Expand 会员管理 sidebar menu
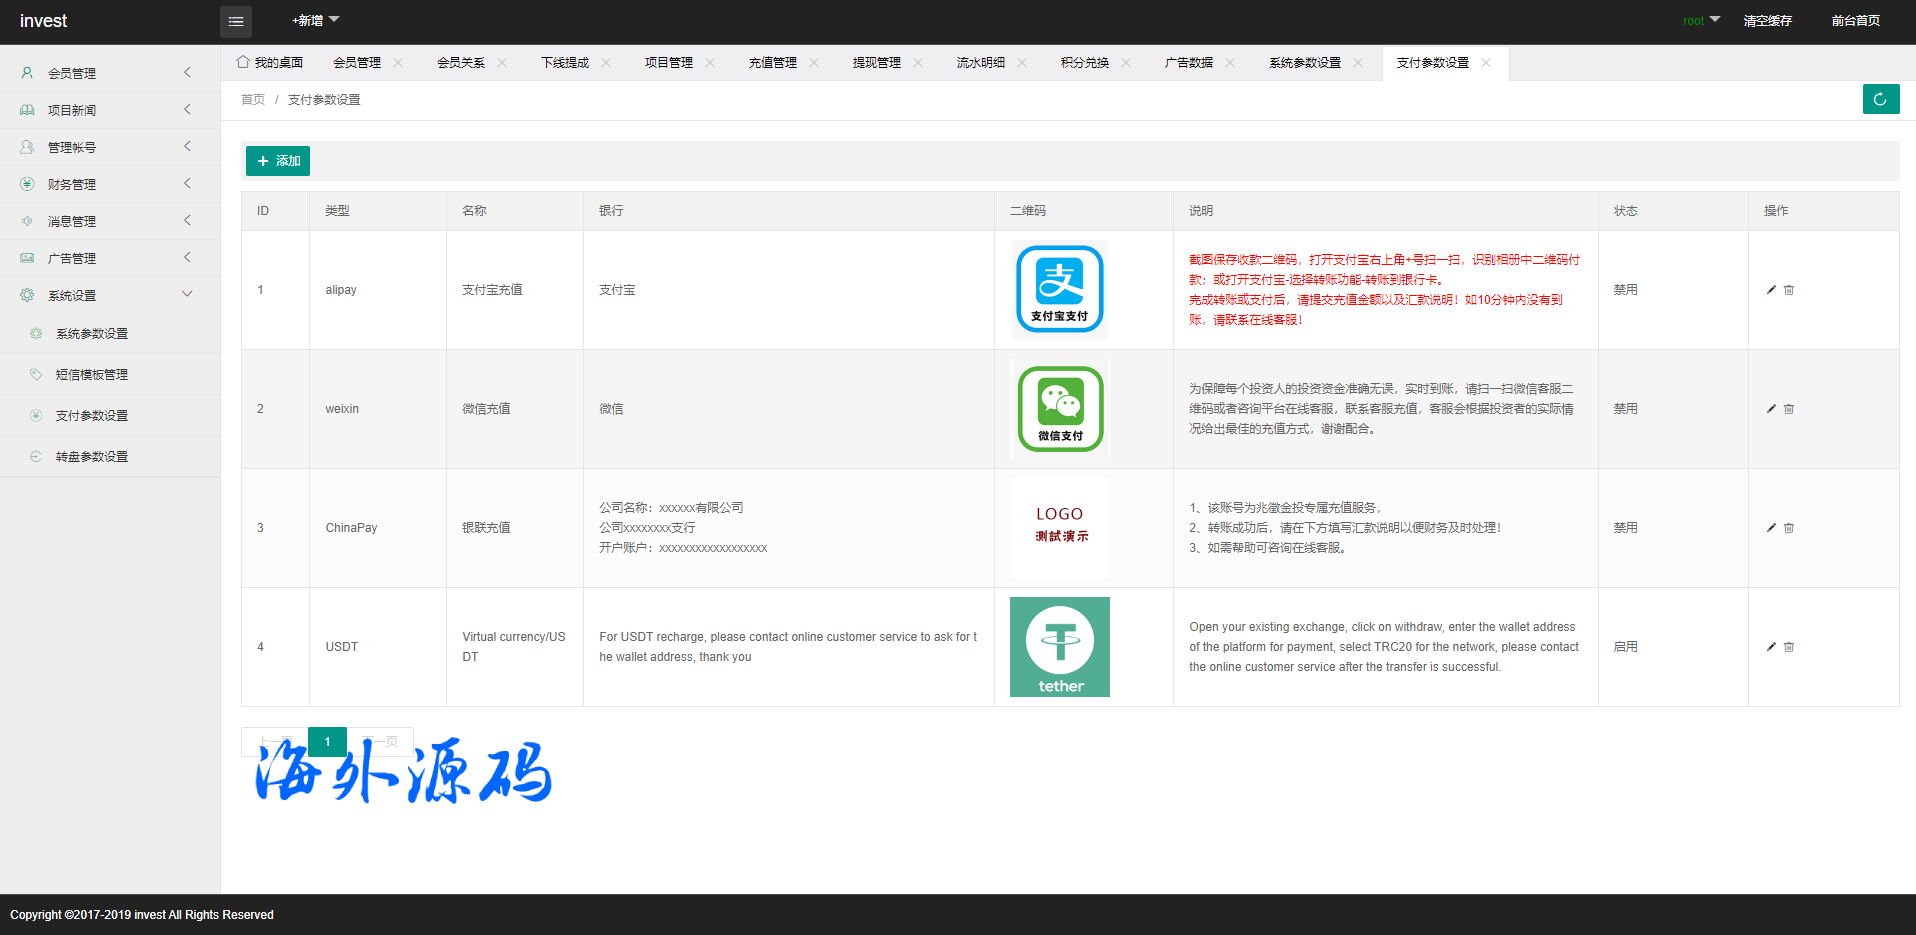 110,73
